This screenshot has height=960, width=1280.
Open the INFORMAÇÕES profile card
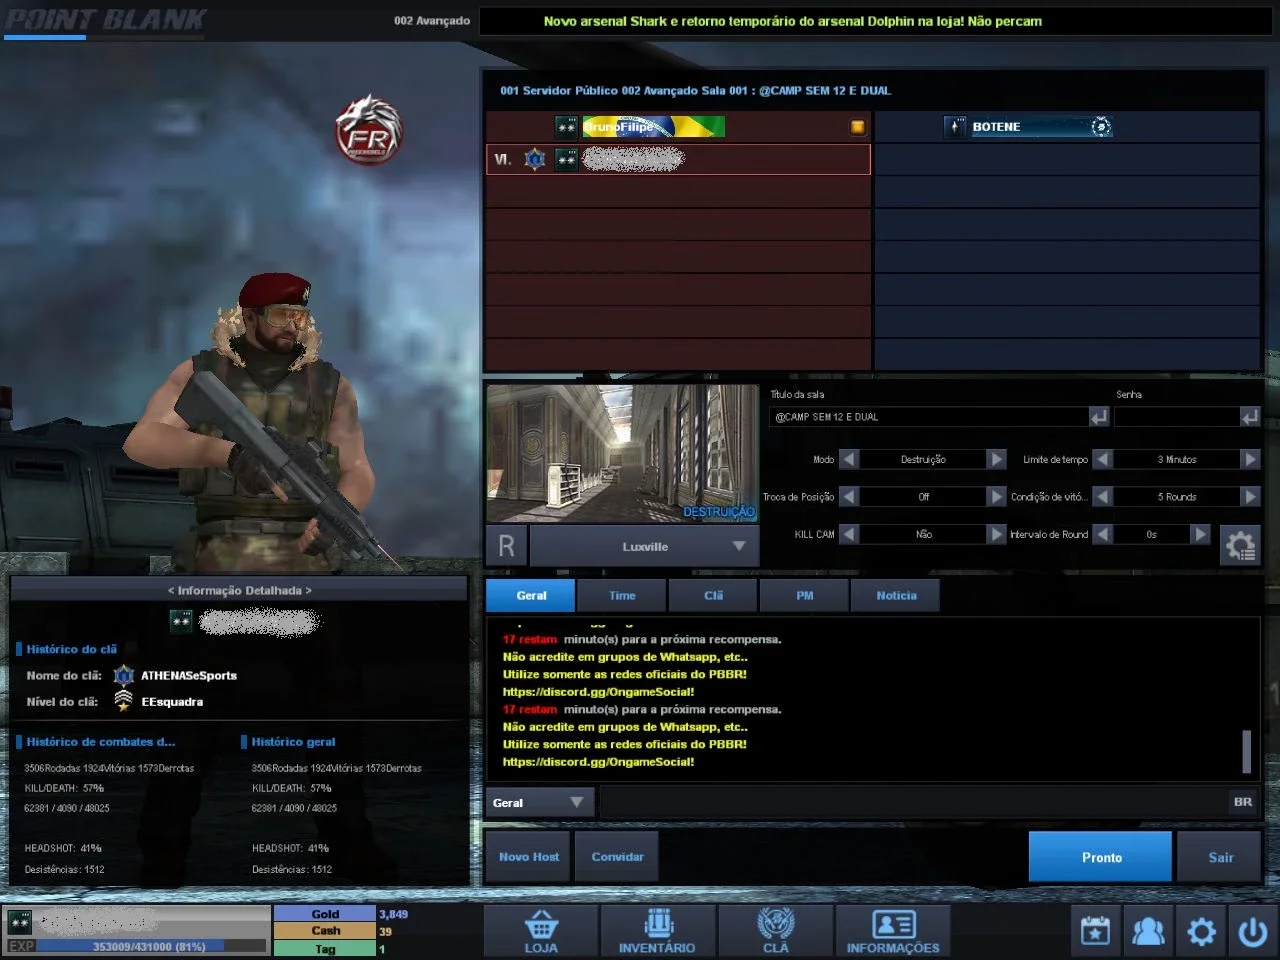pyautogui.click(x=893, y=931)
